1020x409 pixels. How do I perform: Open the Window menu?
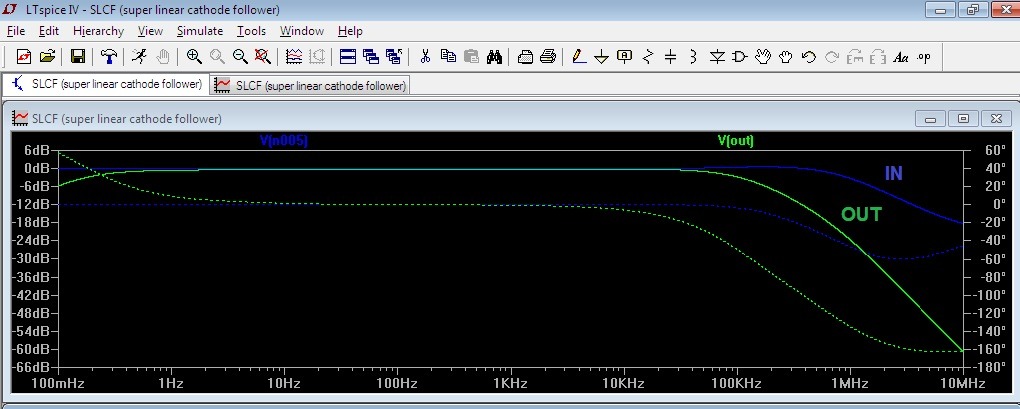click(302, 31)
